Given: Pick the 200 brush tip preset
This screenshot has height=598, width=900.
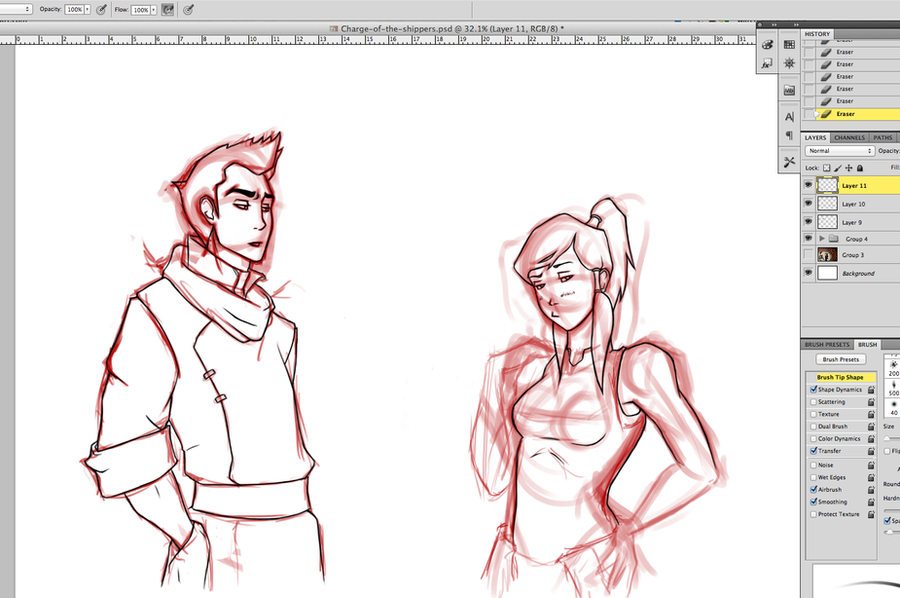Looking at the screenshot, I should (893, 368).
